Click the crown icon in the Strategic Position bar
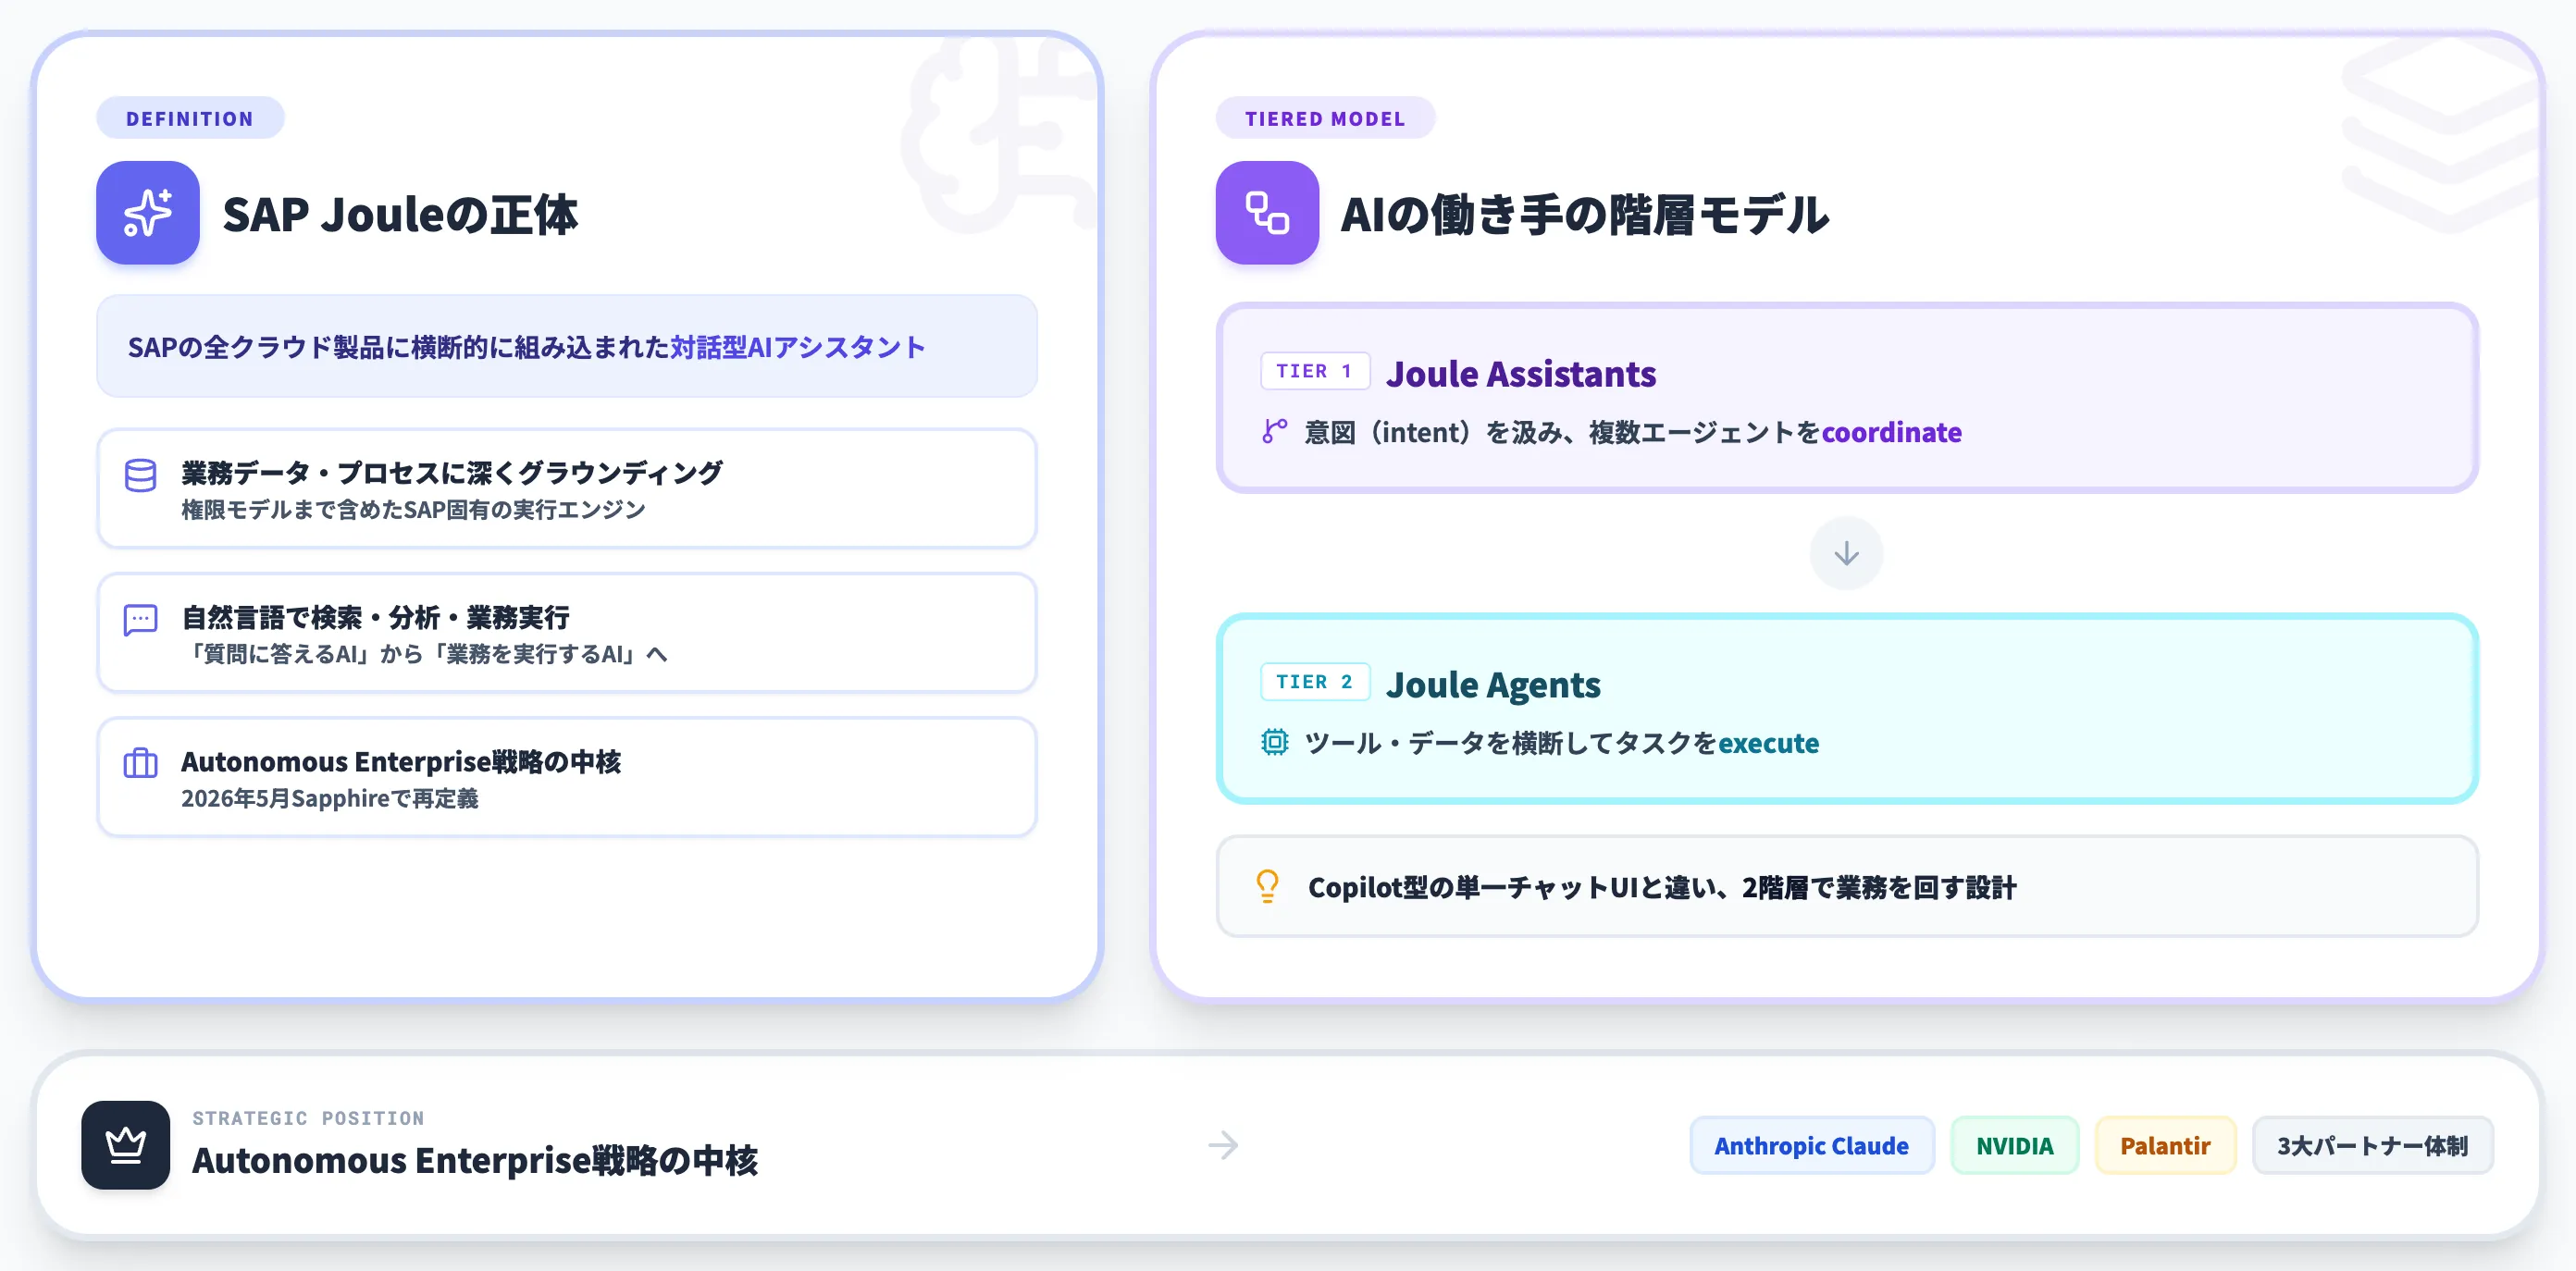This screenshot has width=2576, height=1271. (x=126, y=1145)
